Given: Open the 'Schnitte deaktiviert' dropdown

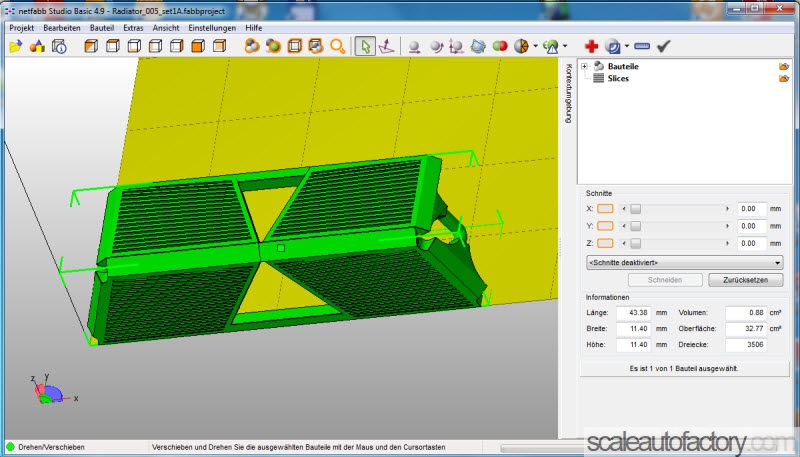Looking at the screenshot, I should click(685, 261).
